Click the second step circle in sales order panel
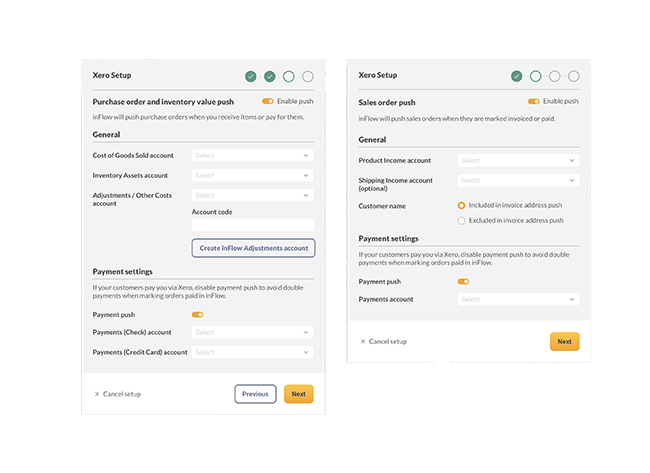This screenshot has width=650, height=473. click(x=536, y=76)
